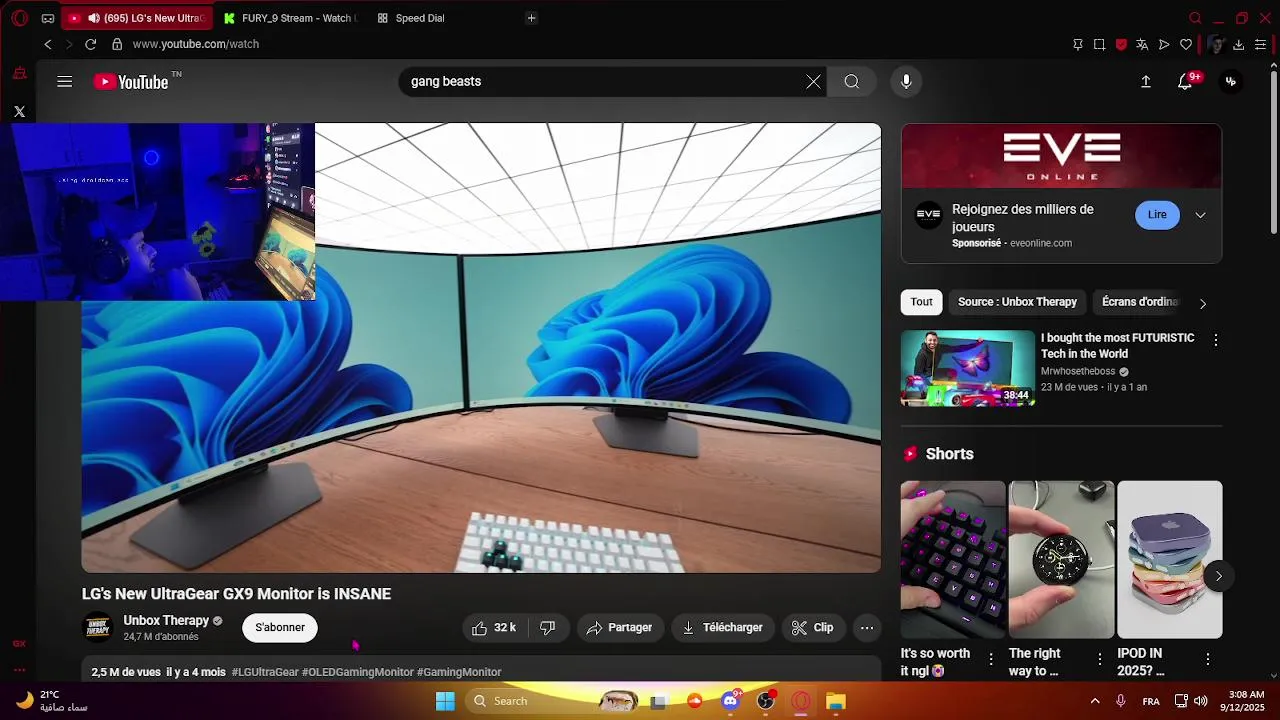Open the YouTube account avatar menu
Viewport: 1280px width, 720px height.
1231,82
